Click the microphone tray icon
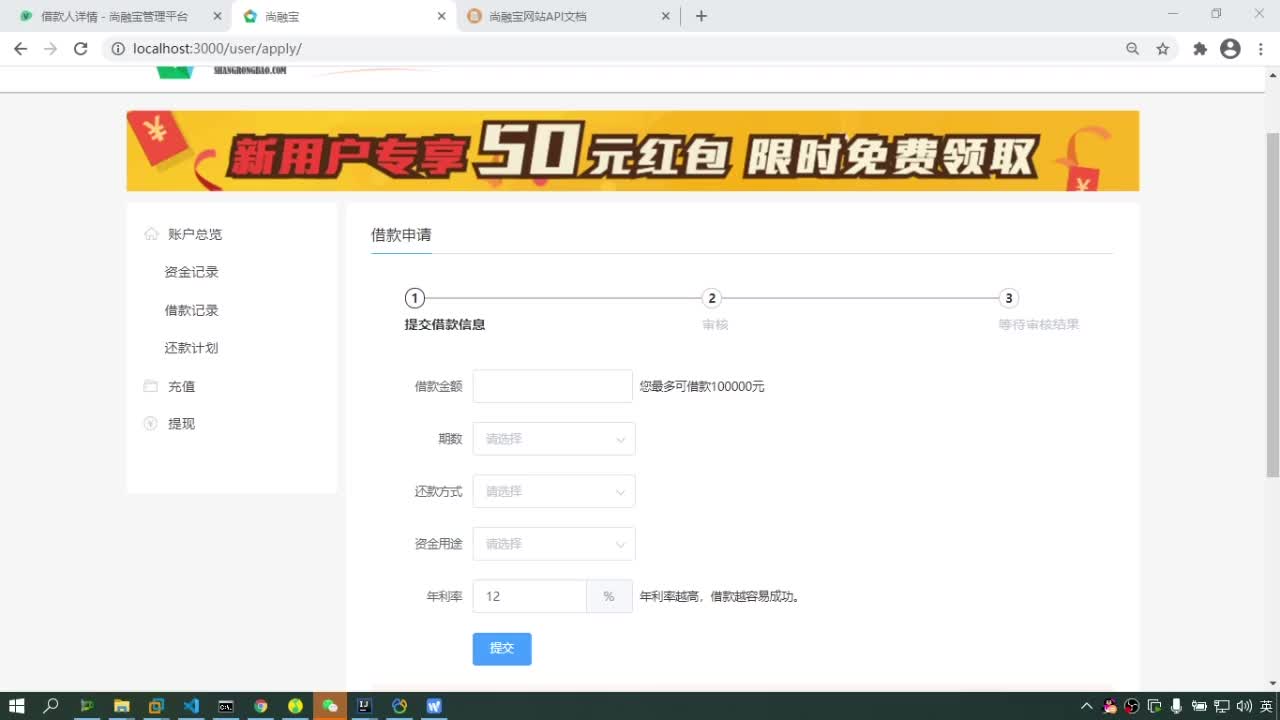Screen dimensions: 1280x720 pos(1177,706)
